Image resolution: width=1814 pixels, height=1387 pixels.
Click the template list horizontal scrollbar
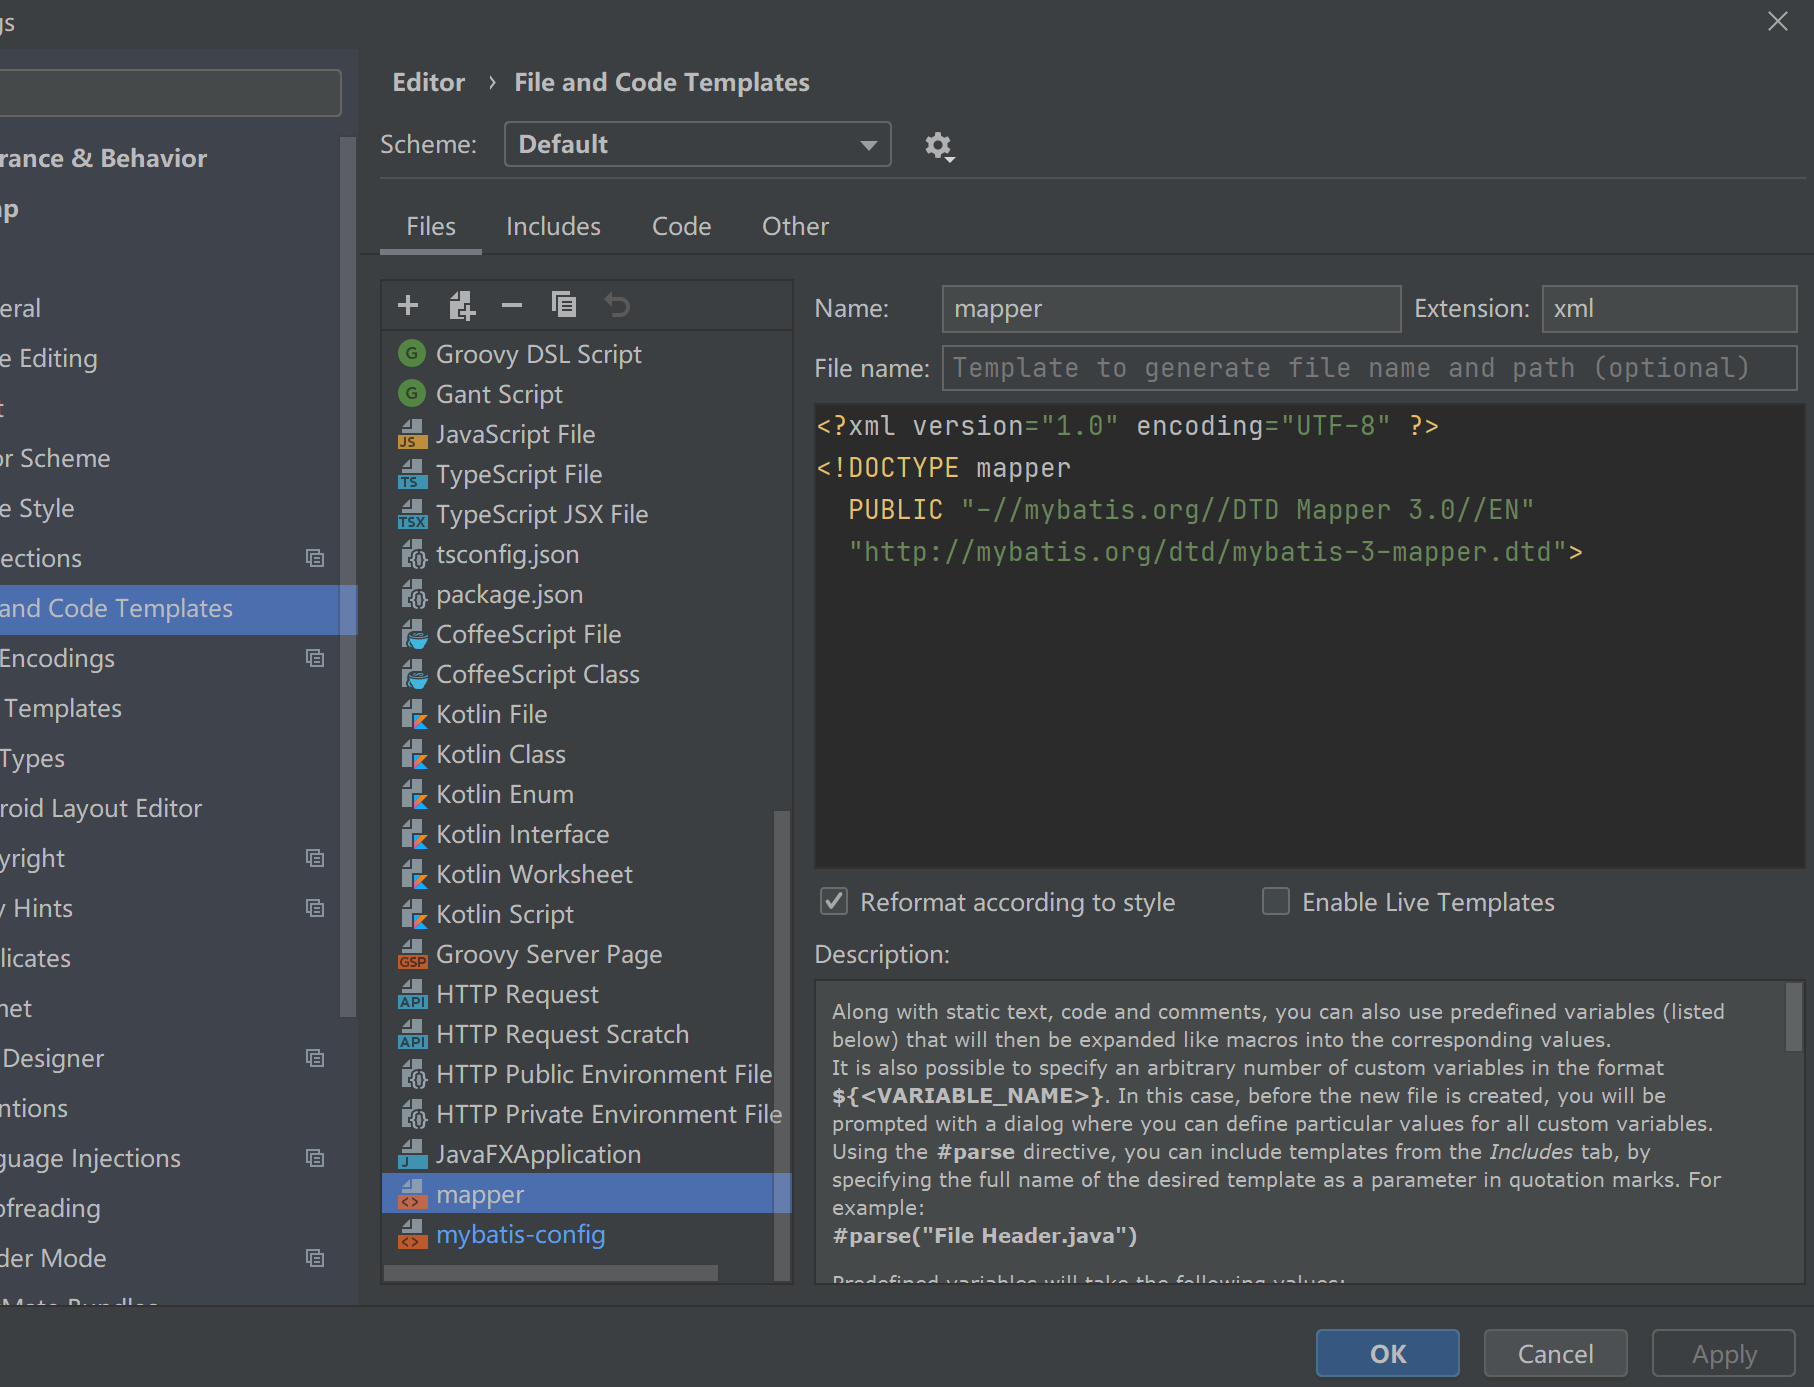click(550, 1273)
